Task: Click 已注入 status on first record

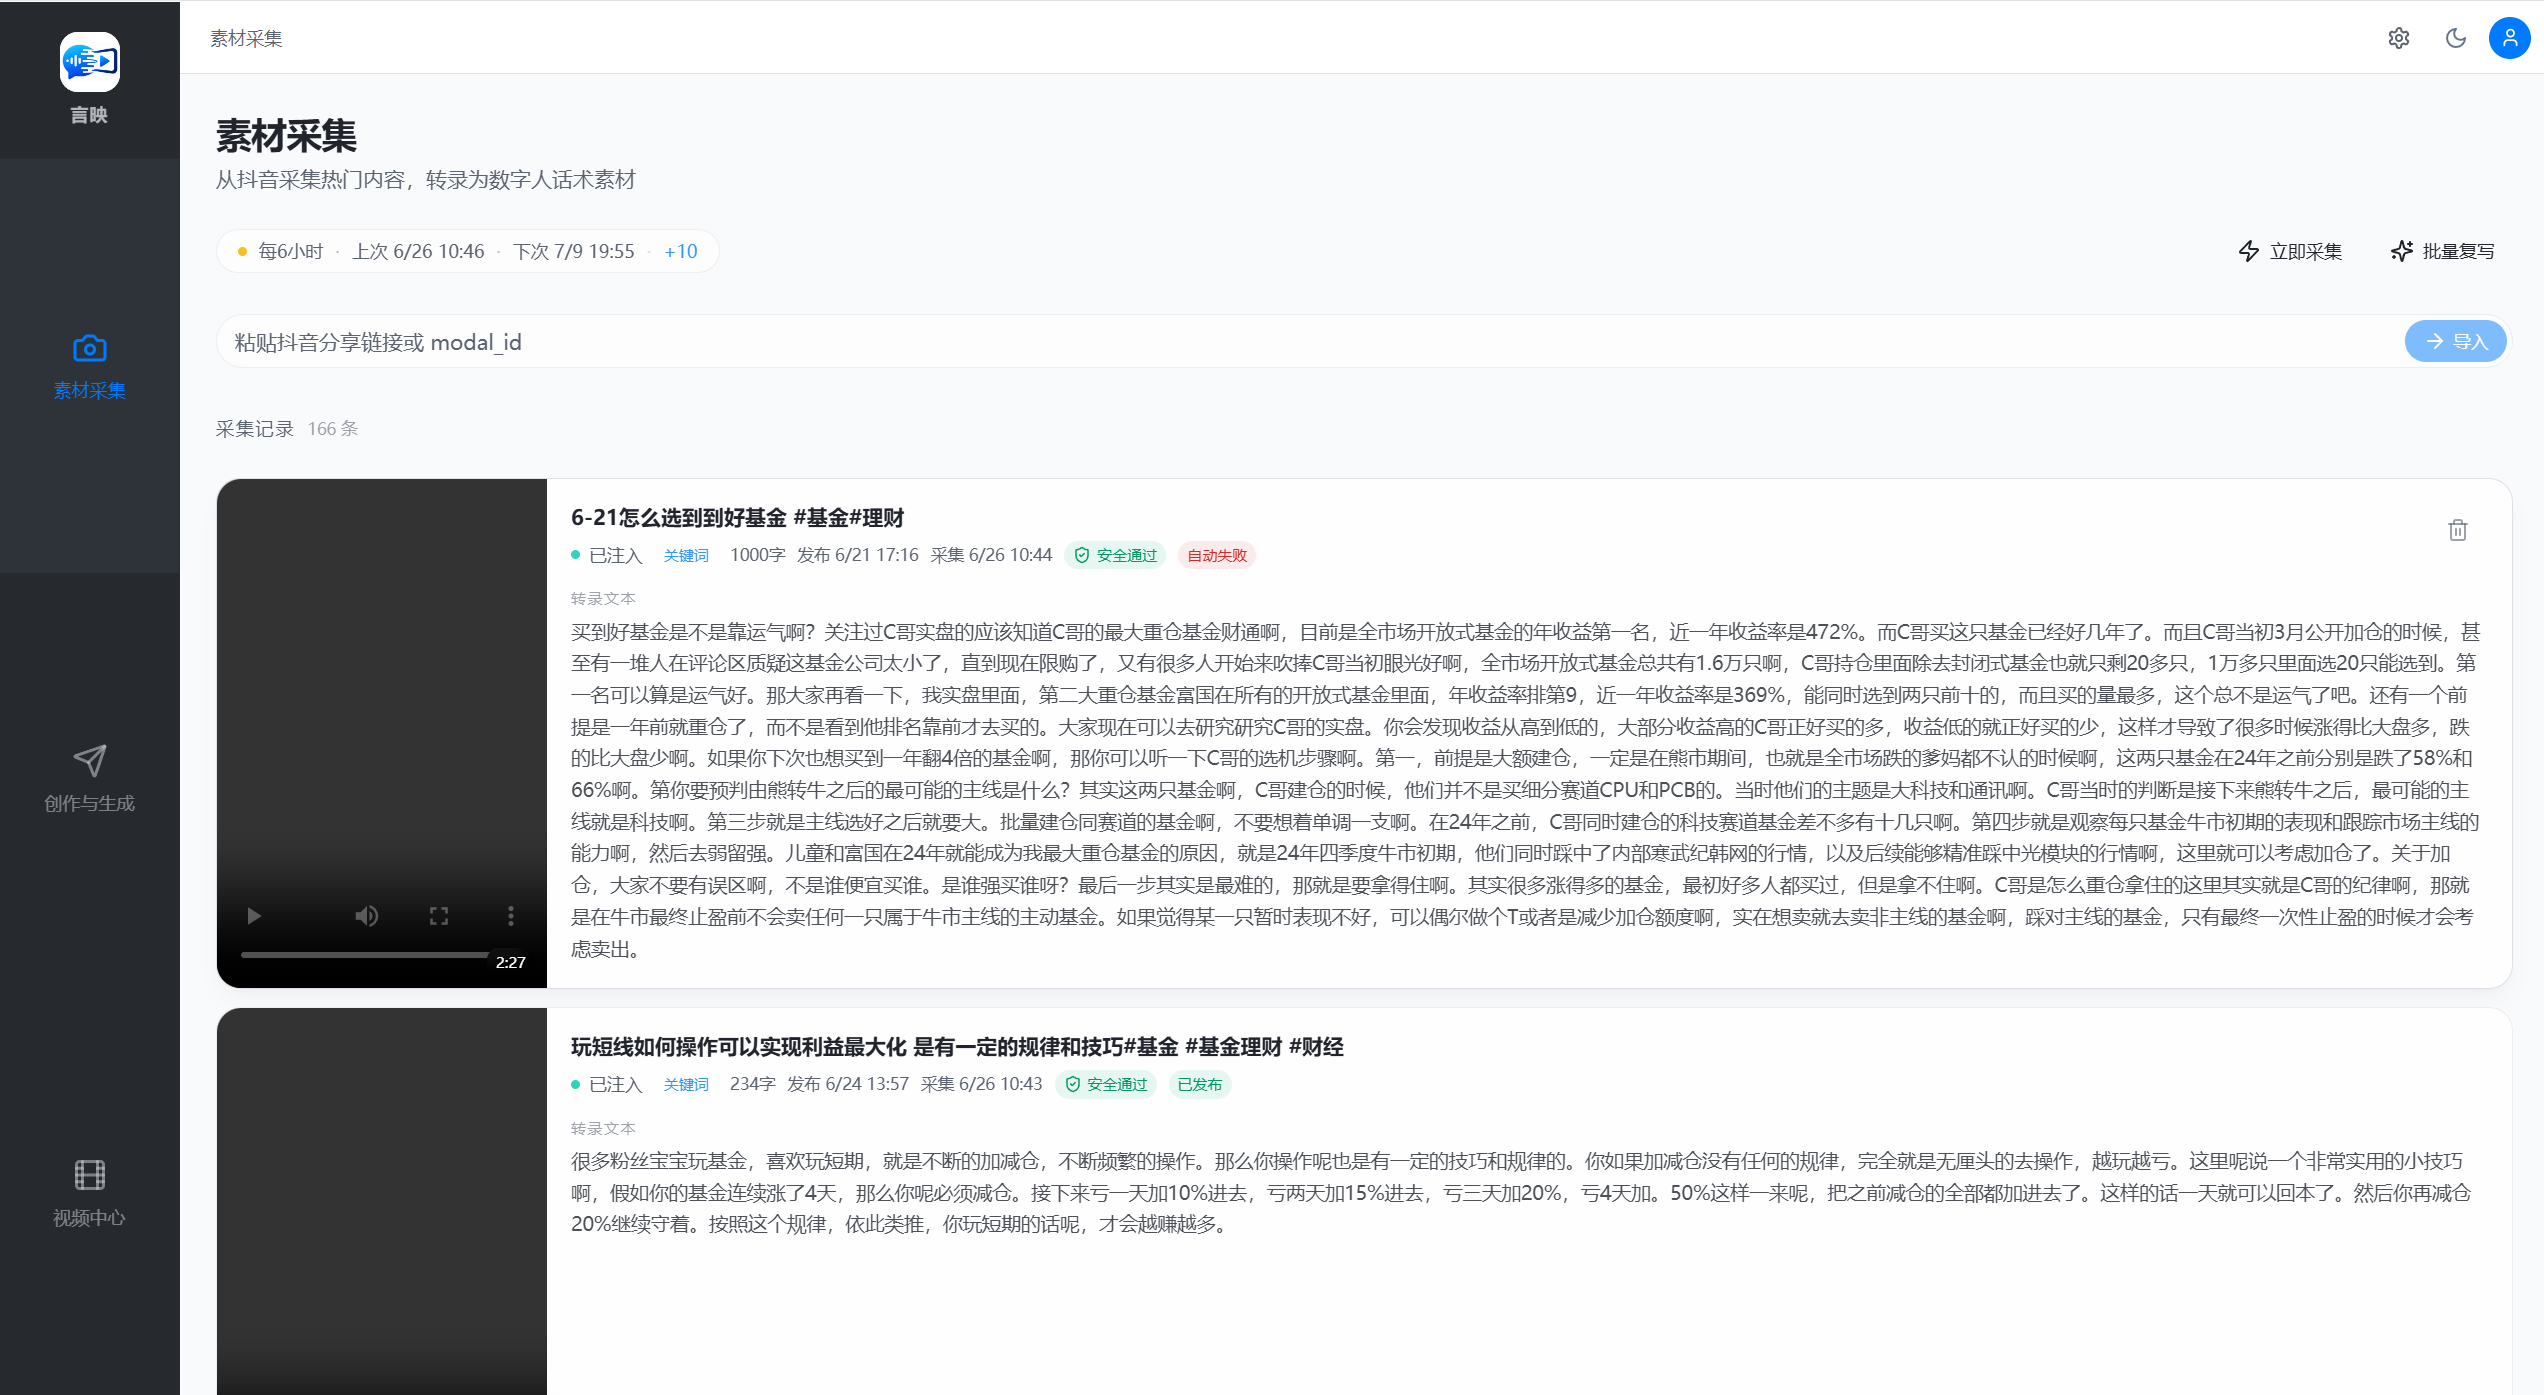Action: (x=608, y=555)
